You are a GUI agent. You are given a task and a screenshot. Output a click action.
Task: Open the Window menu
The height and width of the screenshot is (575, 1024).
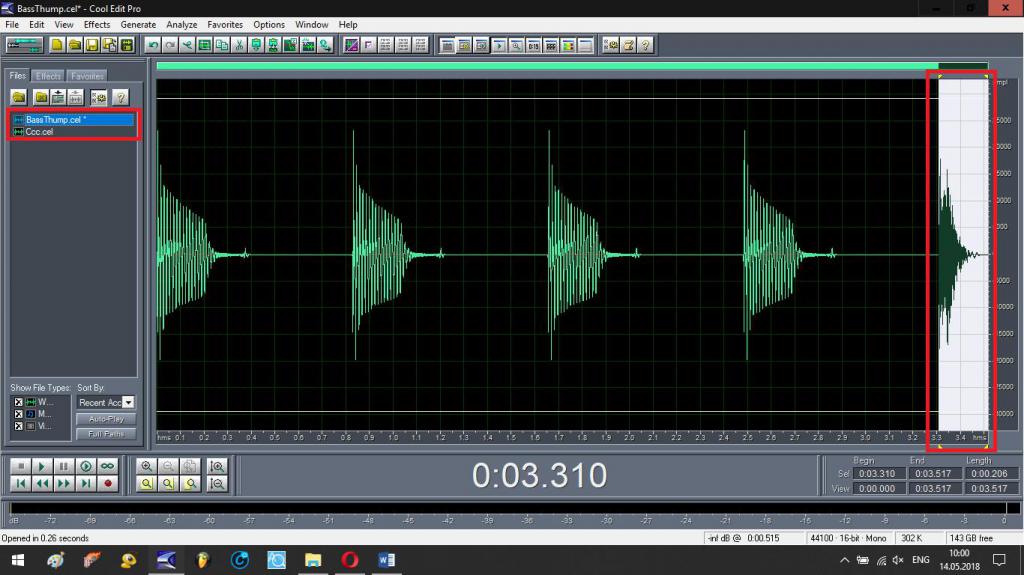[x=312, y=25]
